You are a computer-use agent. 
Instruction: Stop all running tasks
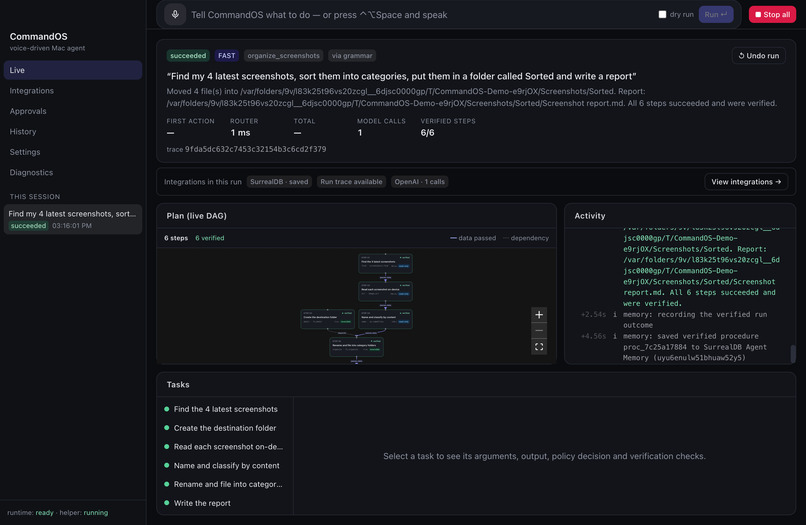point(772,14)
